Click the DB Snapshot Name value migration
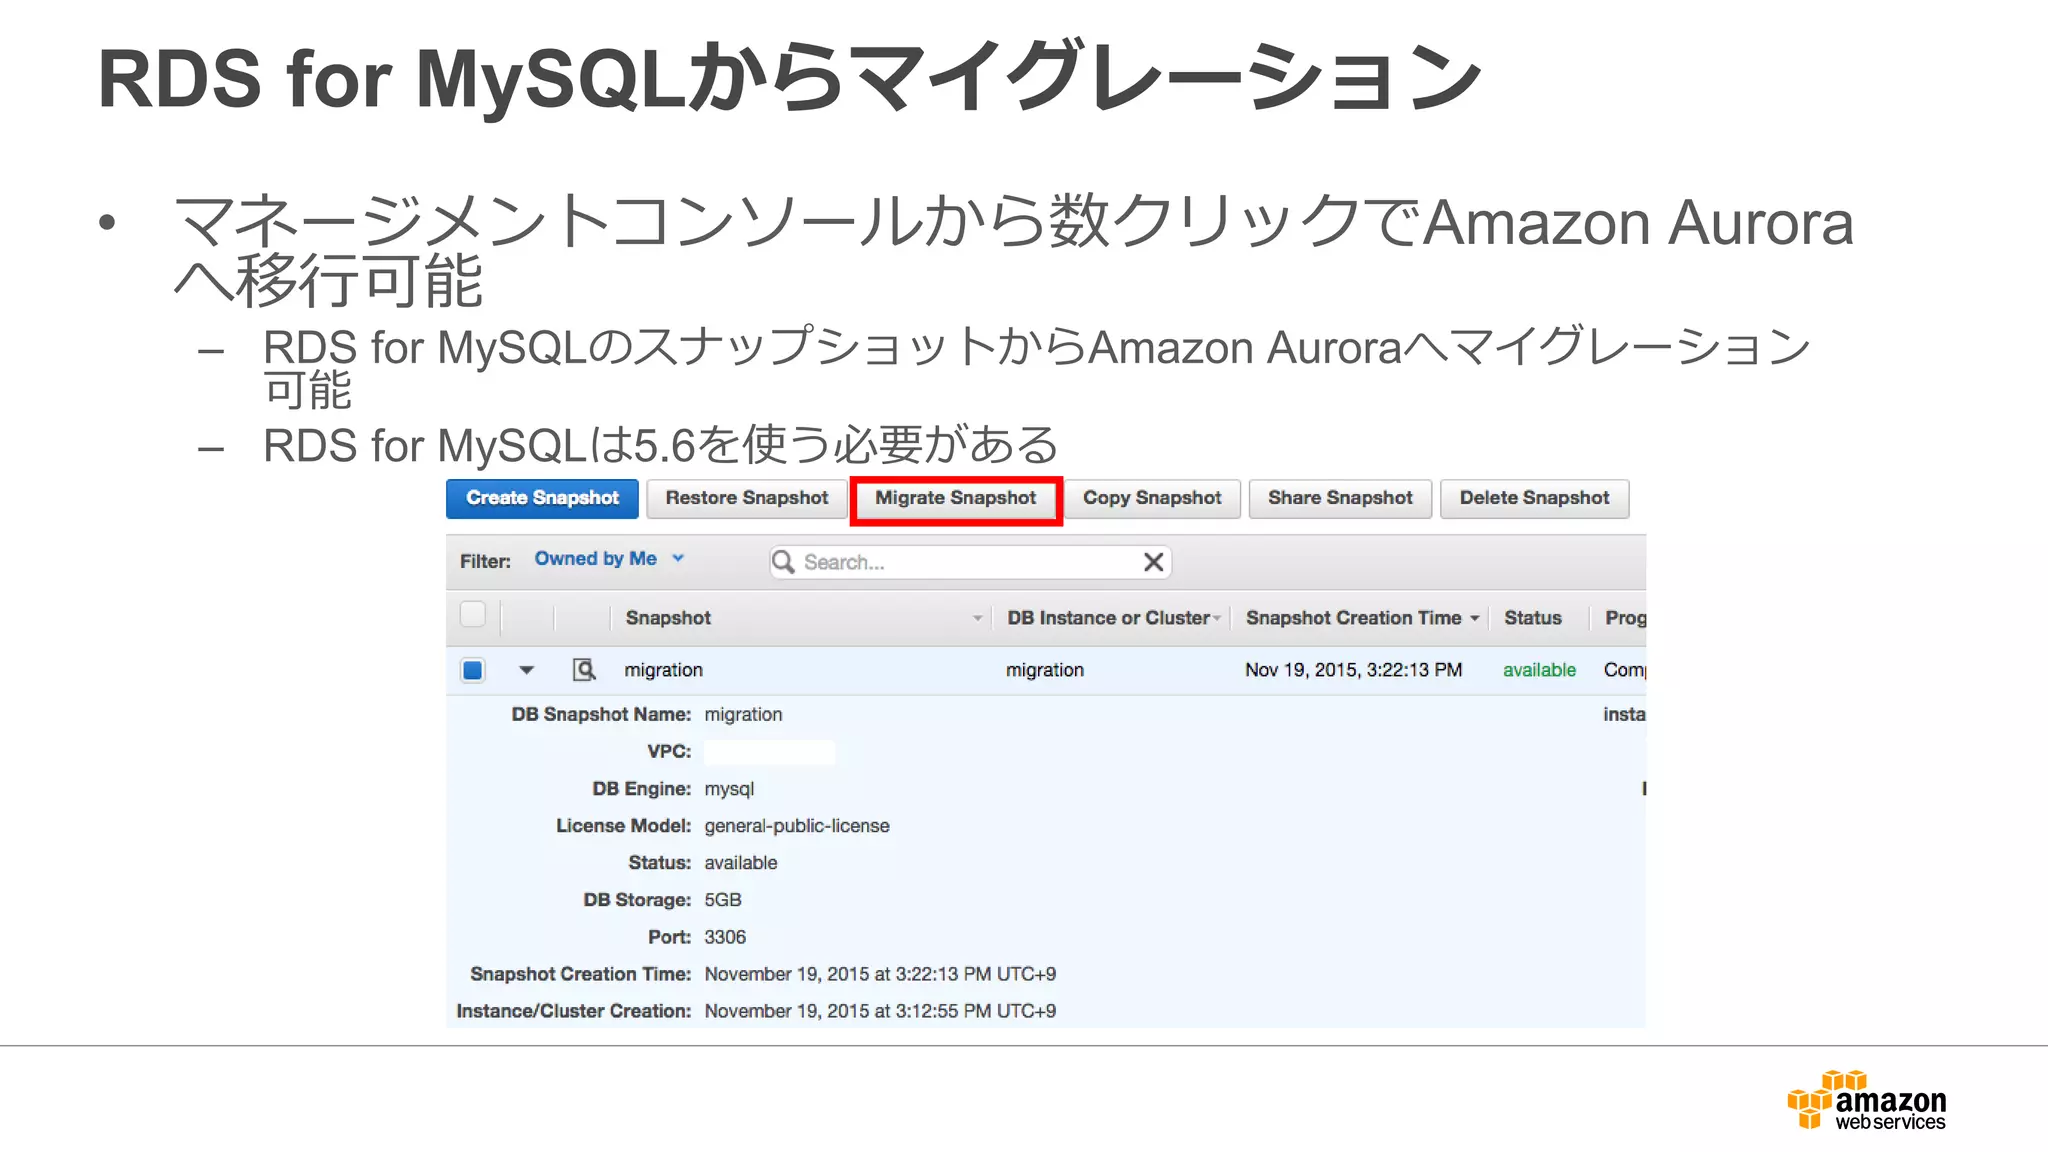 pyautogui.click(x=743, y=715)
